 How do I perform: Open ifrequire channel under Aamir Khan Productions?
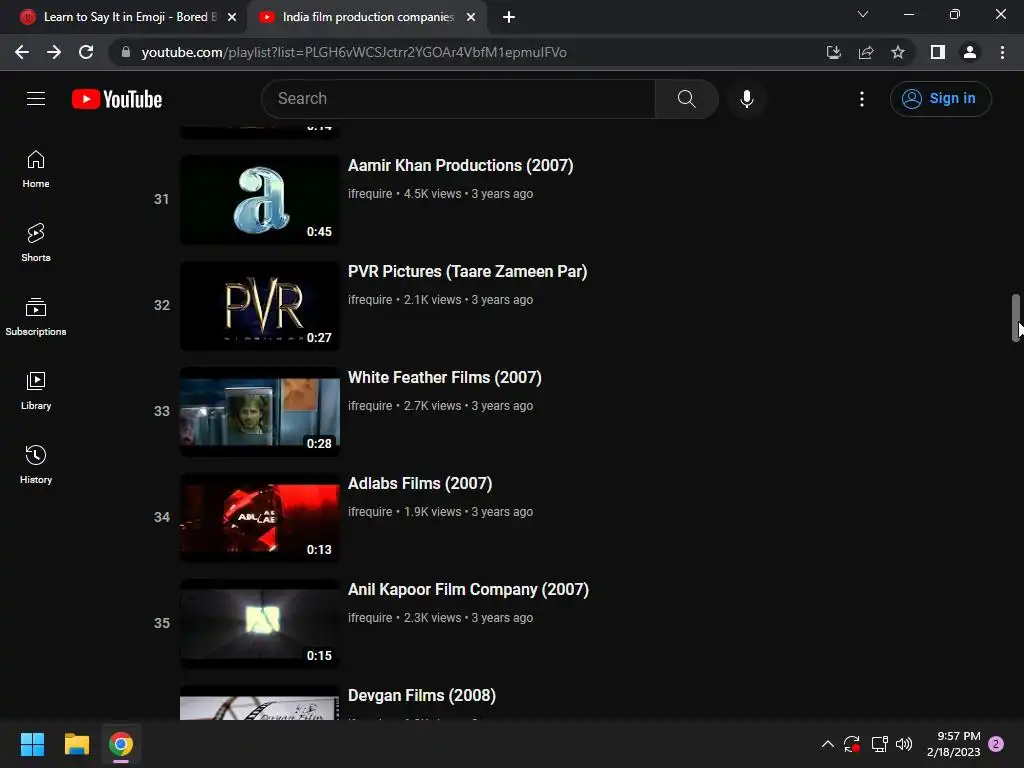370,194
